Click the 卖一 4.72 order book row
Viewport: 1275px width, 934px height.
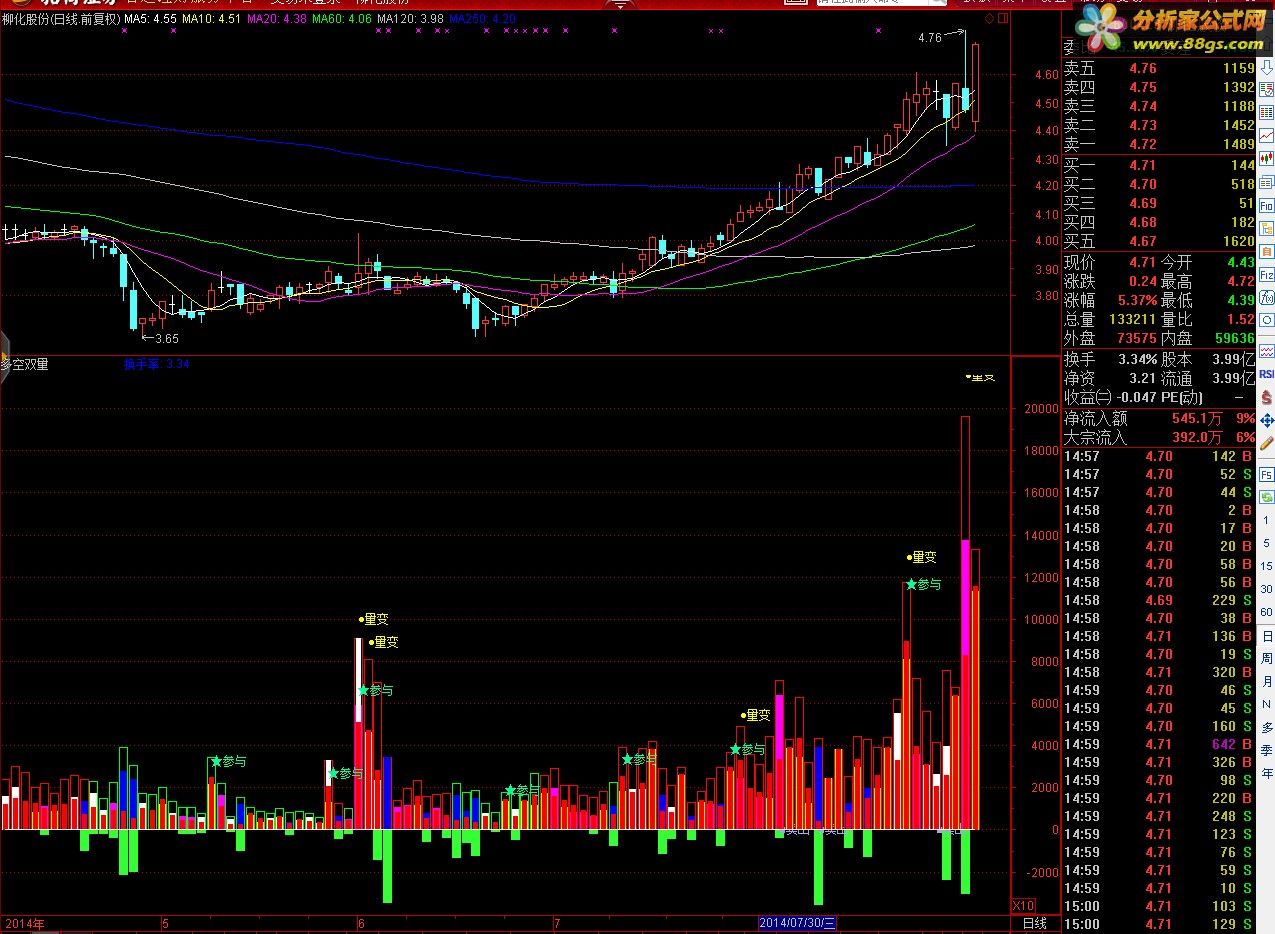[x=1158, y=144]
